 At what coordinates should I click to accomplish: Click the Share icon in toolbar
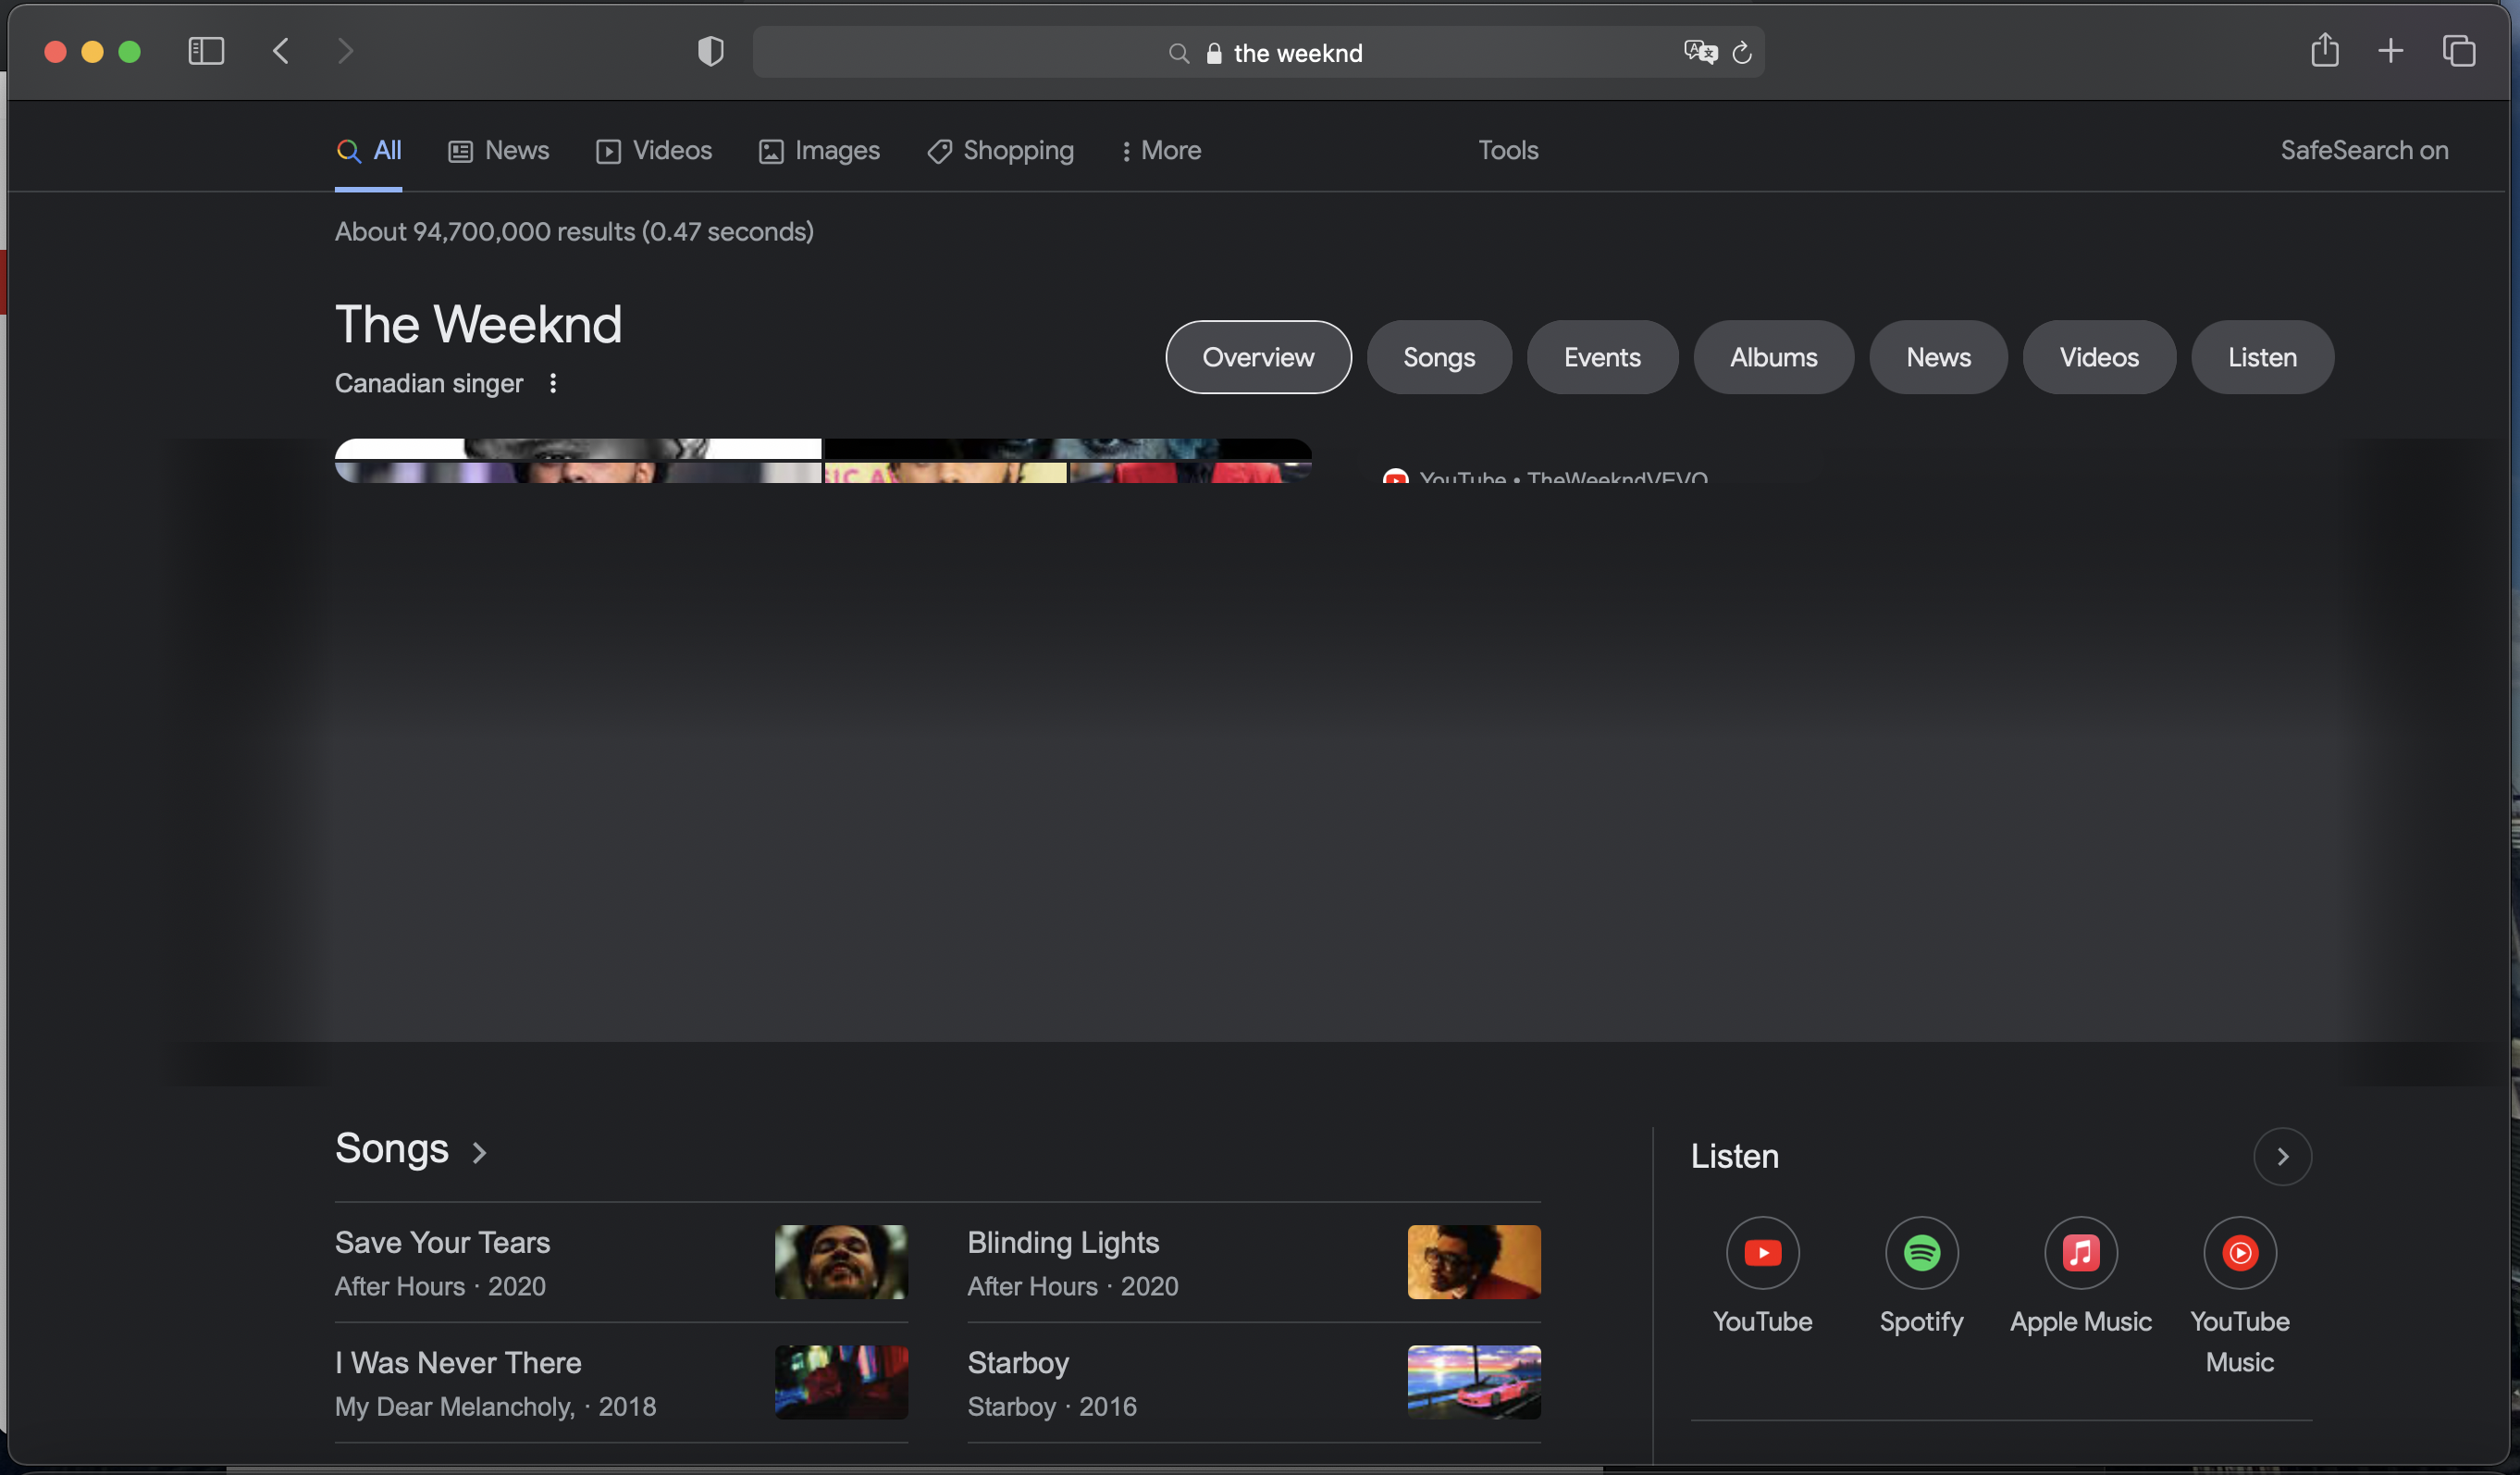pos(2324,50)
